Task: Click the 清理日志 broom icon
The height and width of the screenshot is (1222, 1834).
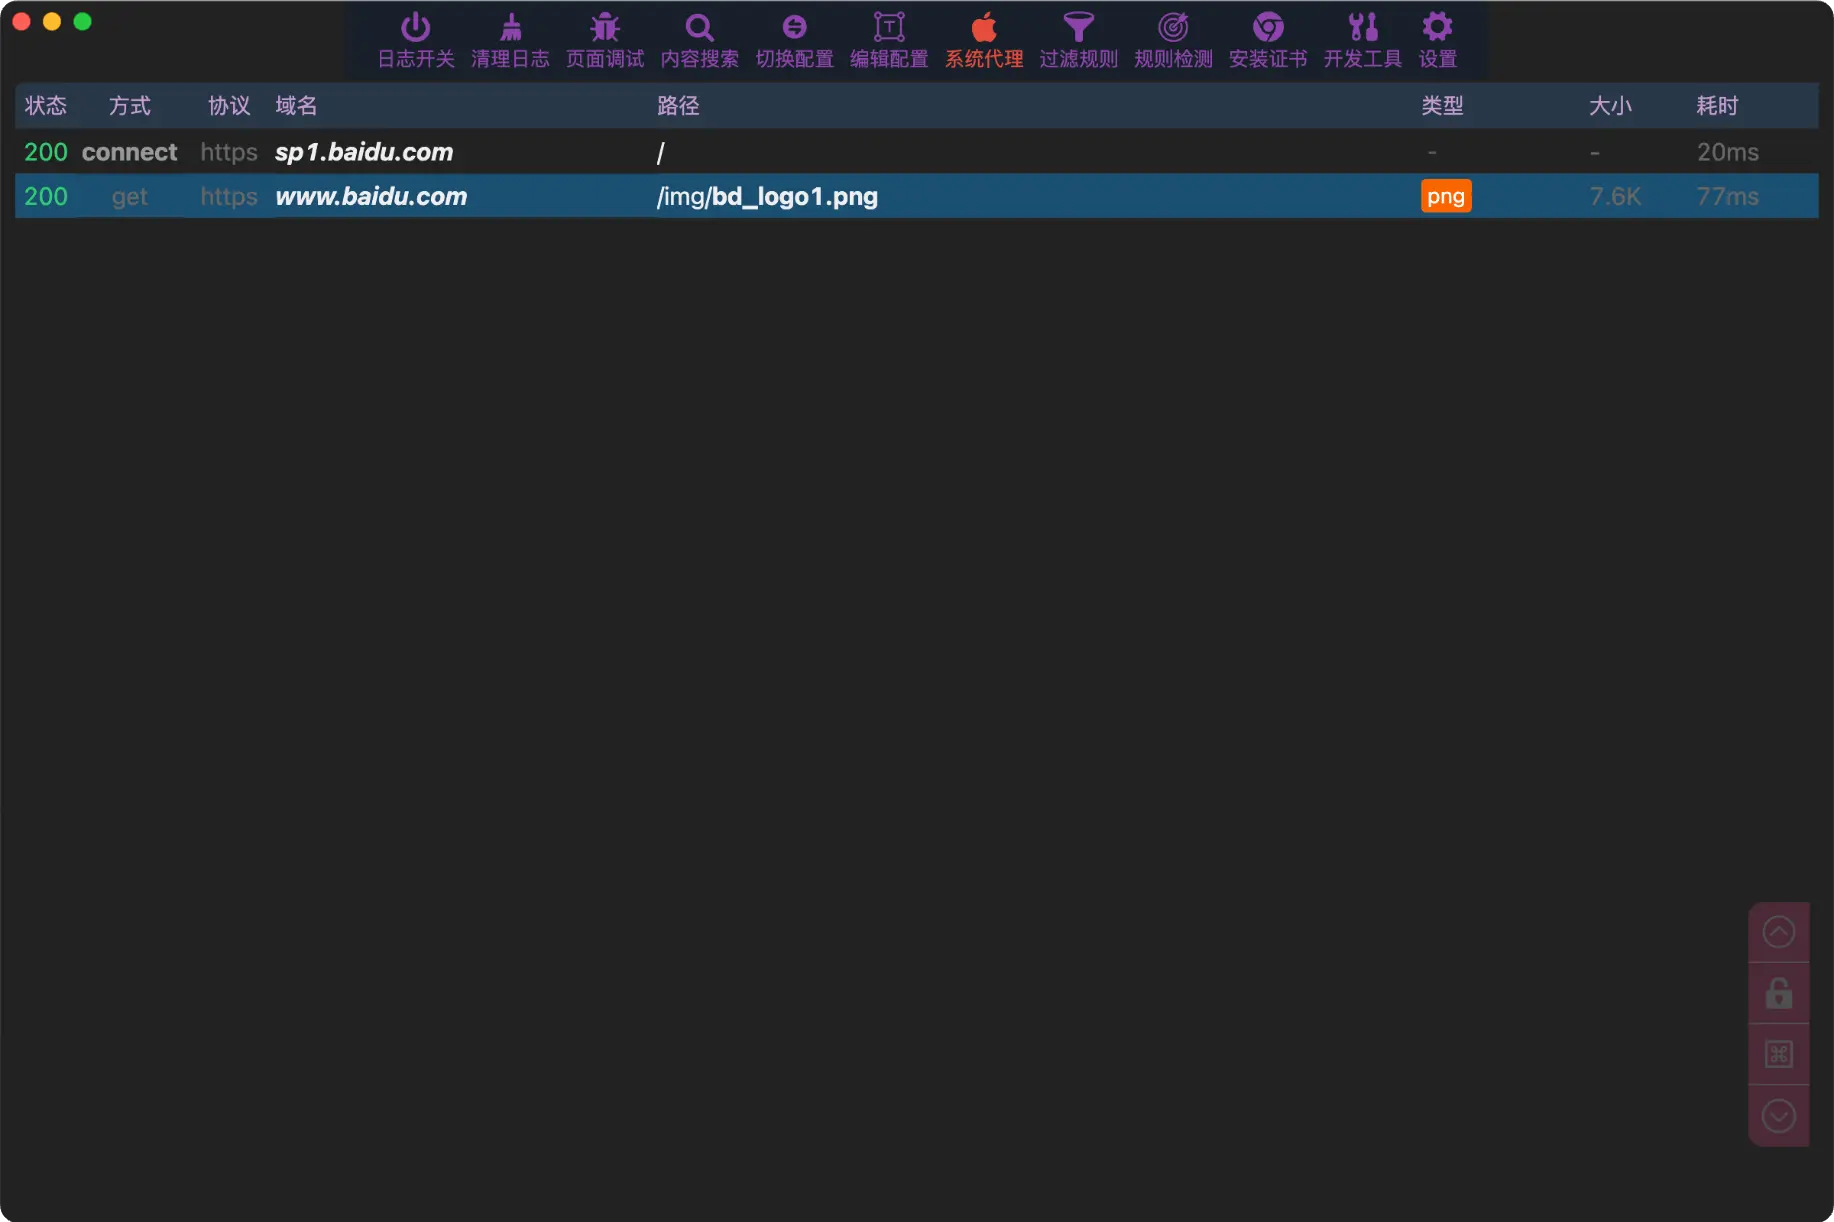Action: tap(510, 28)
